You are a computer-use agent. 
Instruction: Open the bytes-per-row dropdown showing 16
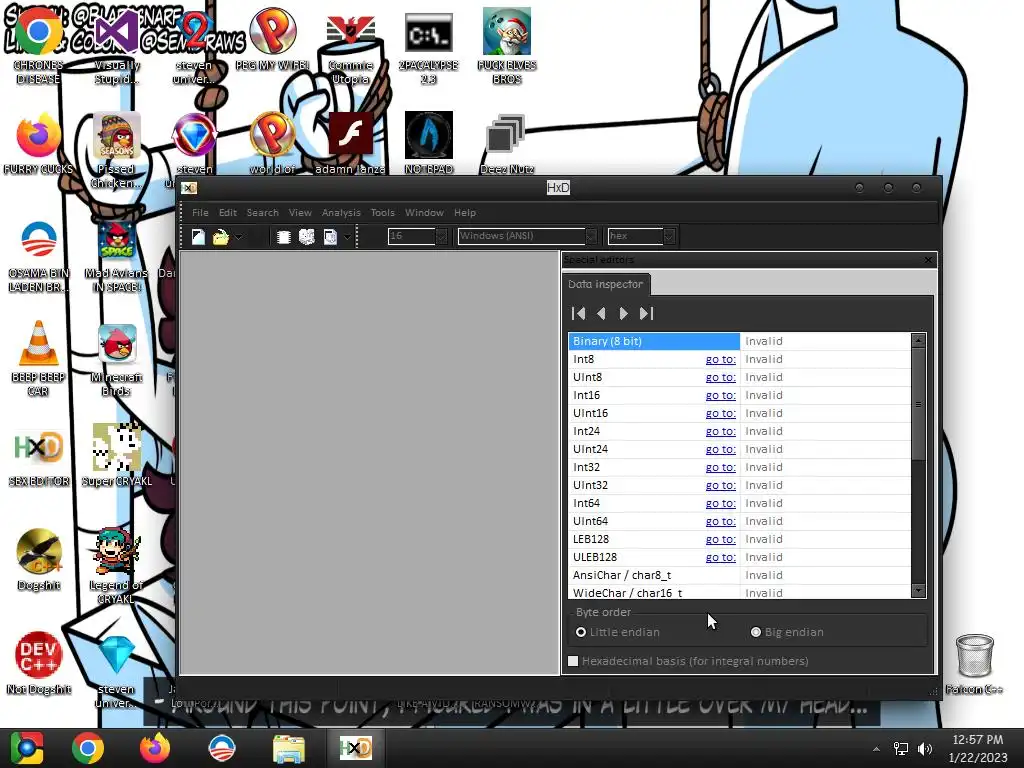[441, 236]
